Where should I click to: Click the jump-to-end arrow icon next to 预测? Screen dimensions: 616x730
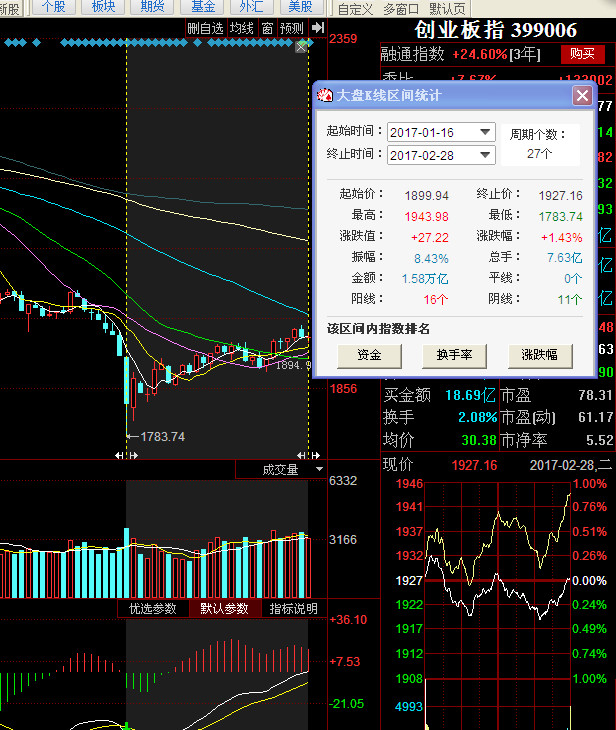[318, 28]
